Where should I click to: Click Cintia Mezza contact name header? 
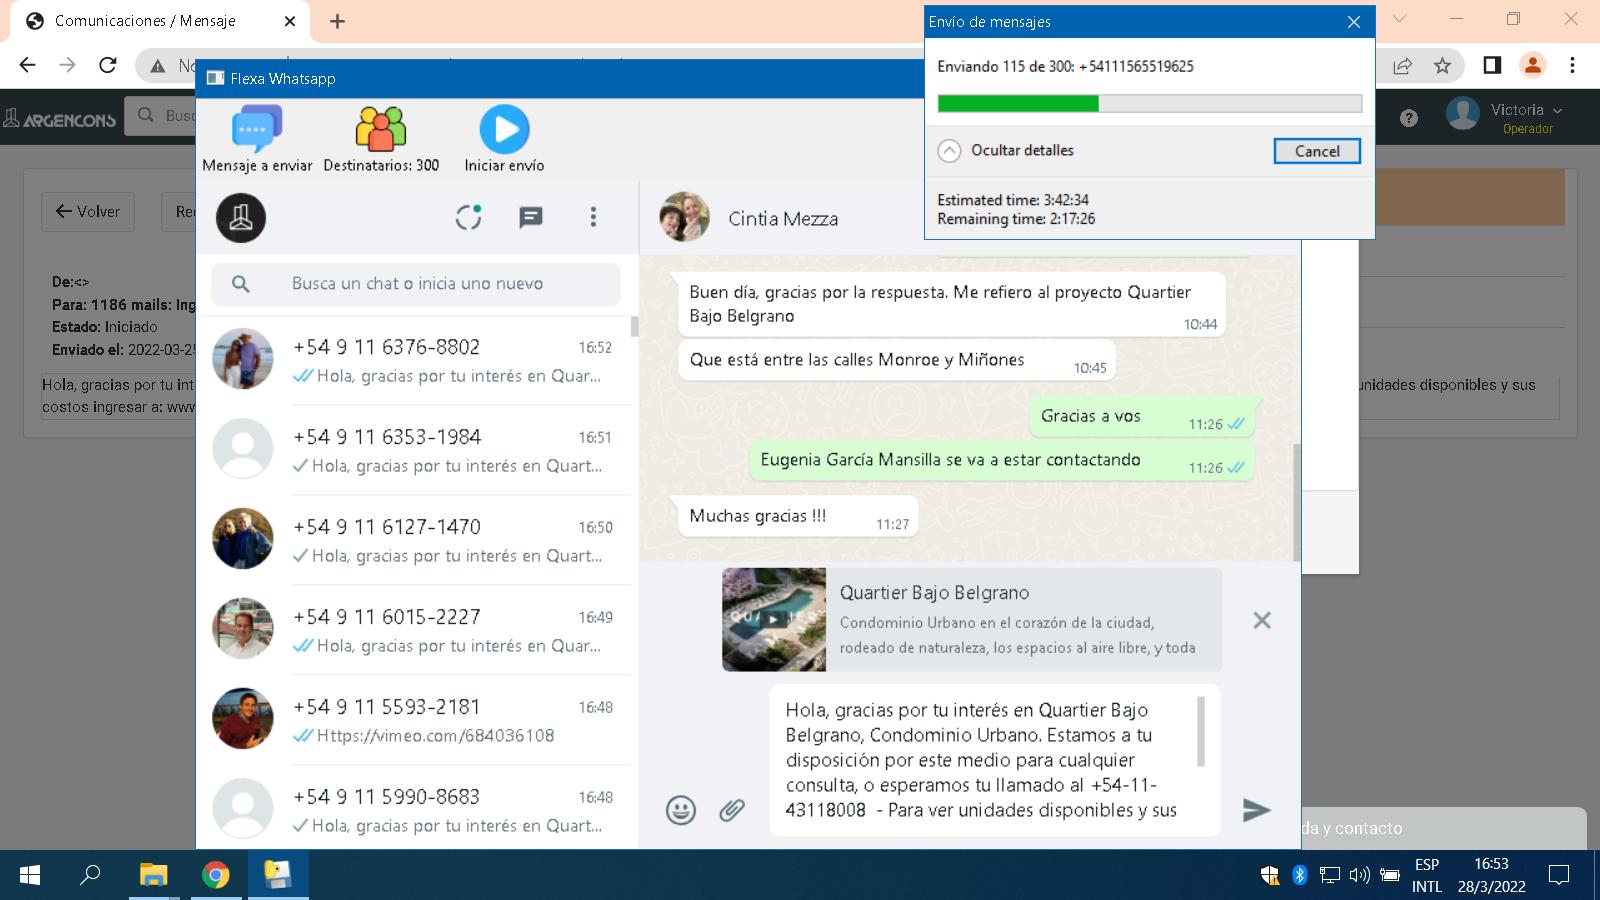(783, 219)
